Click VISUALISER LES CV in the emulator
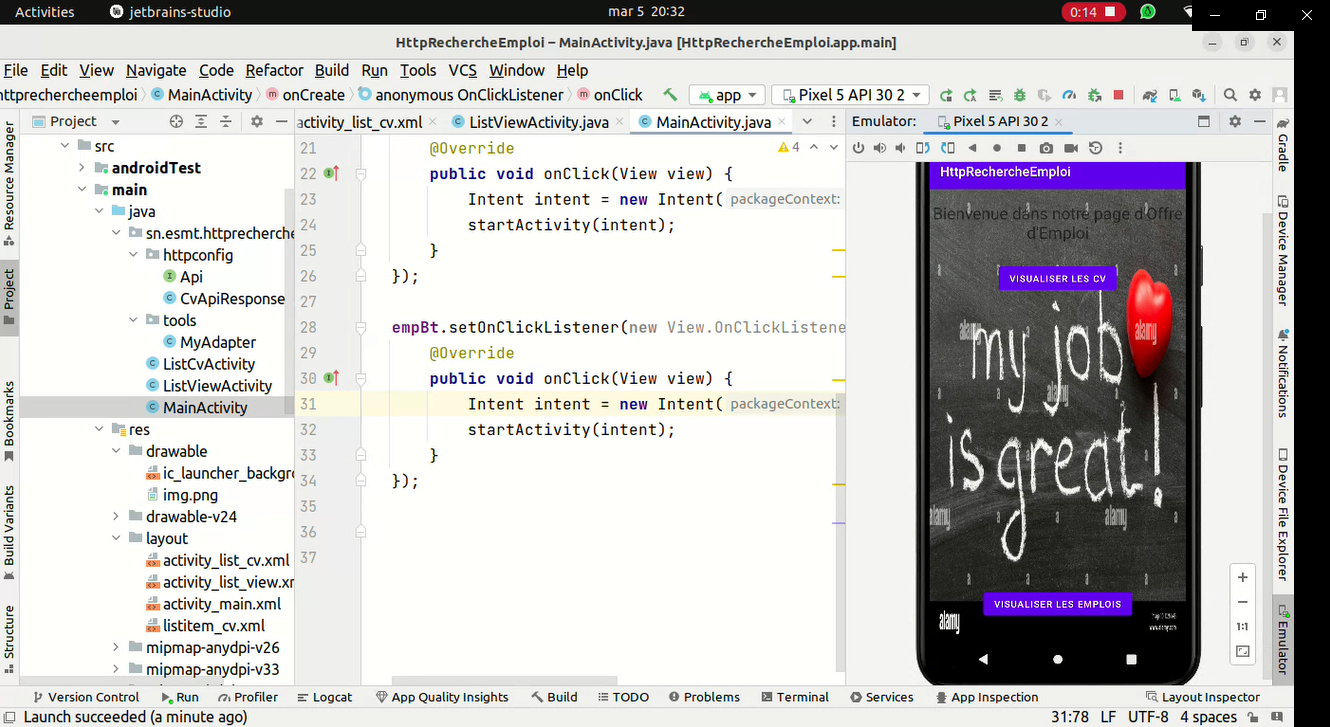The width and height of the screenshot is (1330, 727). (x=1057, y=278)
